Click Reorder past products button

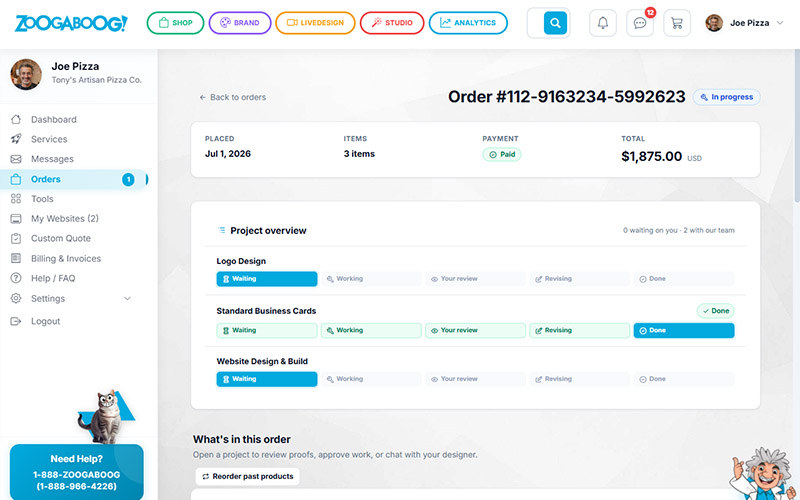247,477
